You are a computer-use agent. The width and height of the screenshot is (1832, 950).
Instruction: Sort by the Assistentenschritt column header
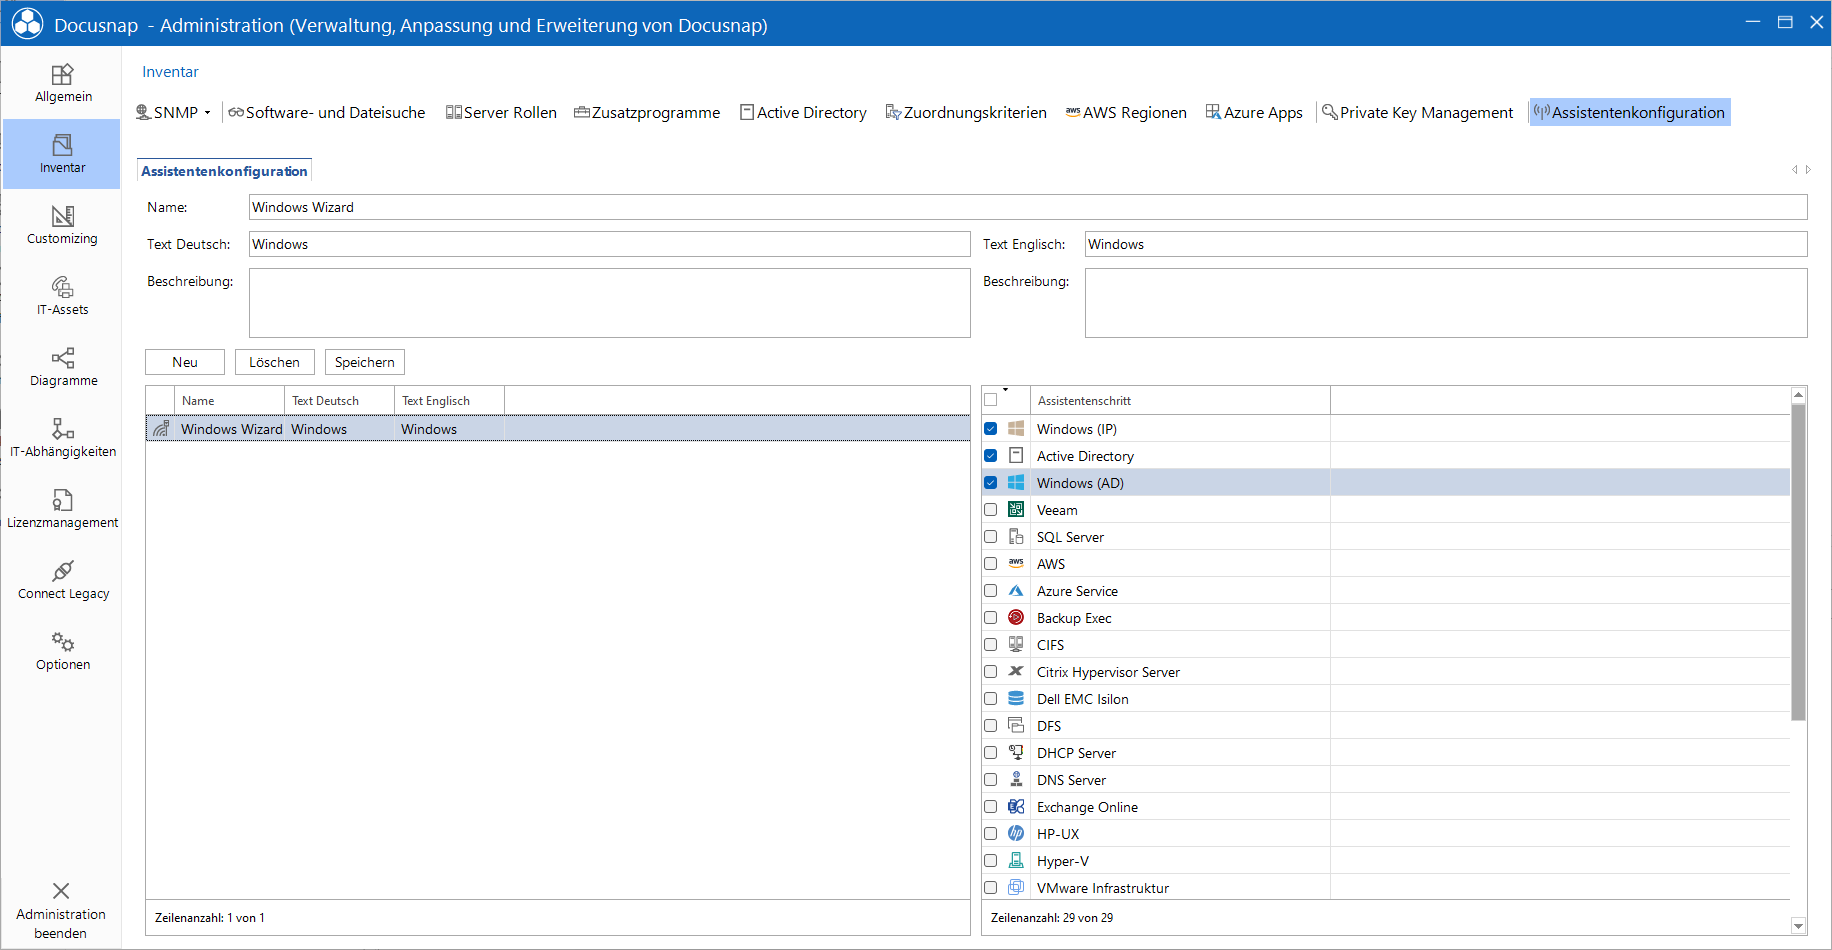coord(1180,400)
